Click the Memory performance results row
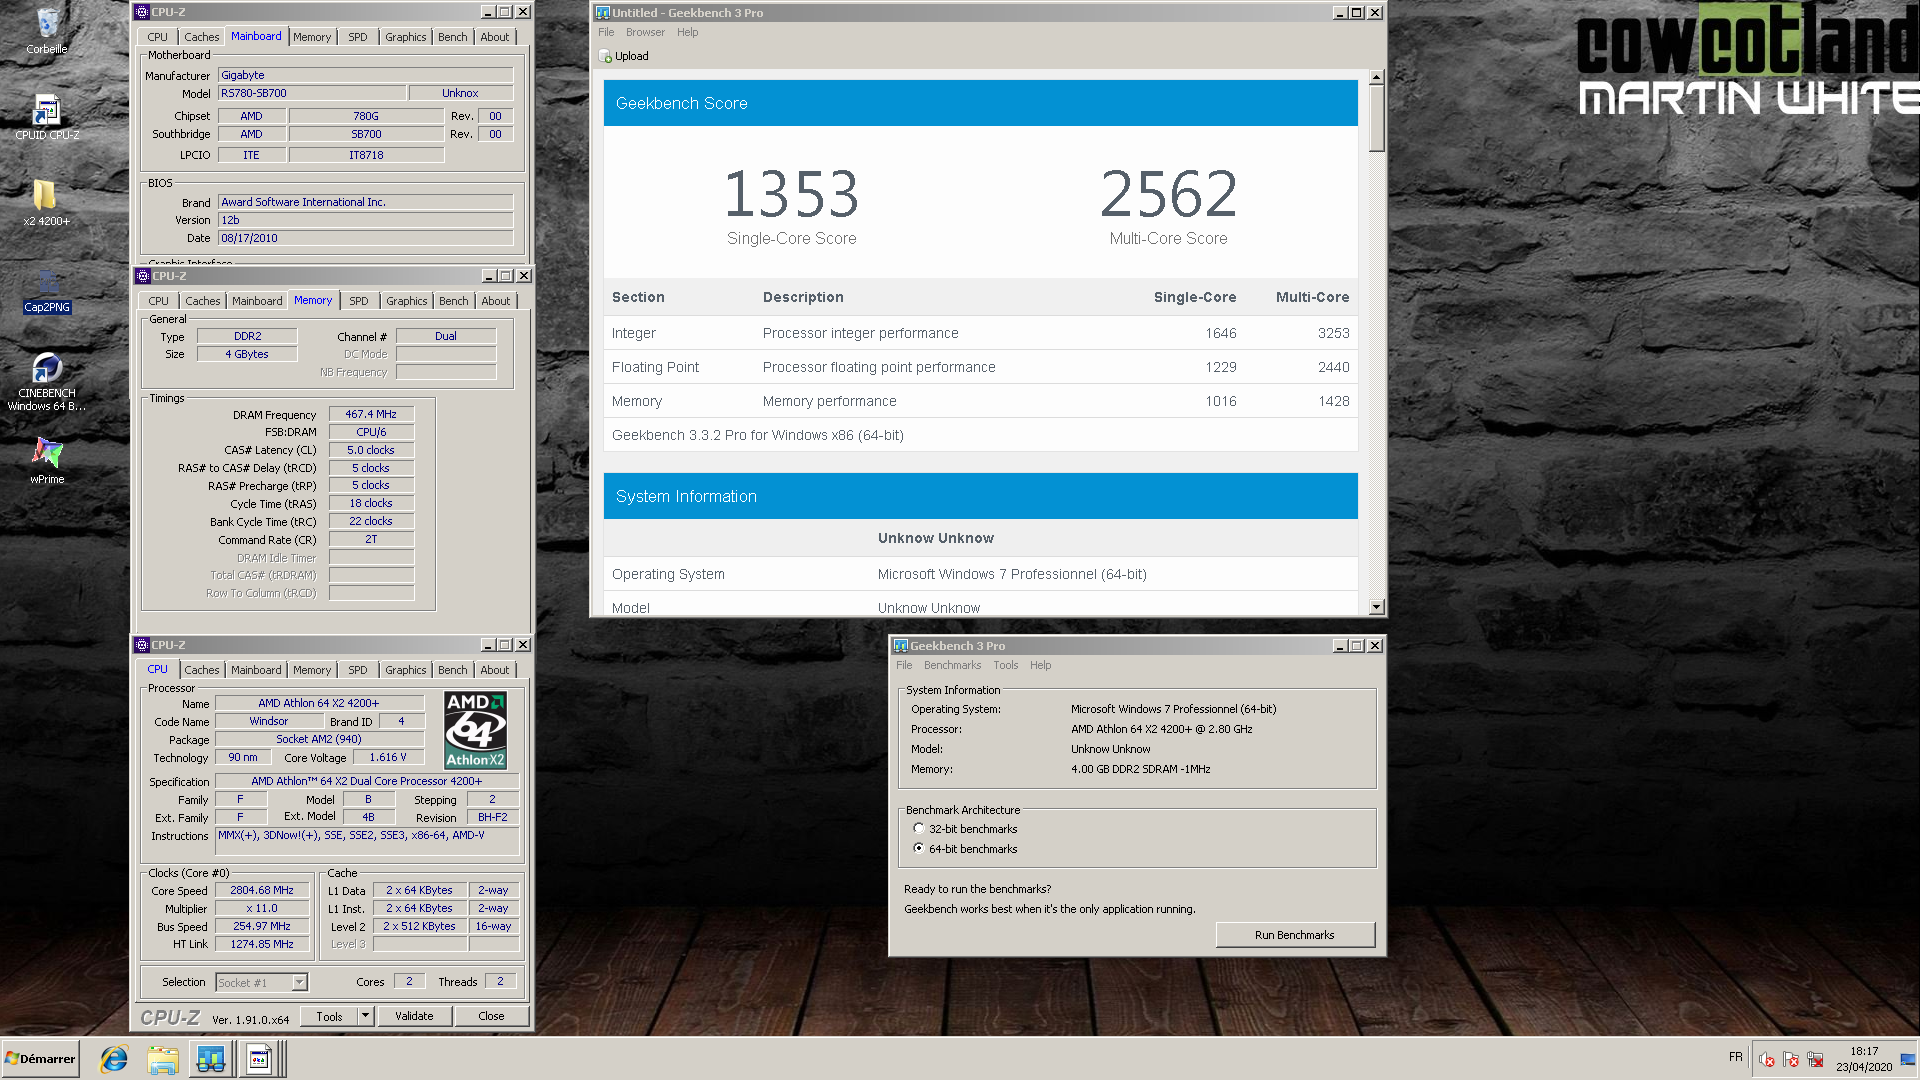The height and width of the screenshot is (1080, 1920). (980, 401)
